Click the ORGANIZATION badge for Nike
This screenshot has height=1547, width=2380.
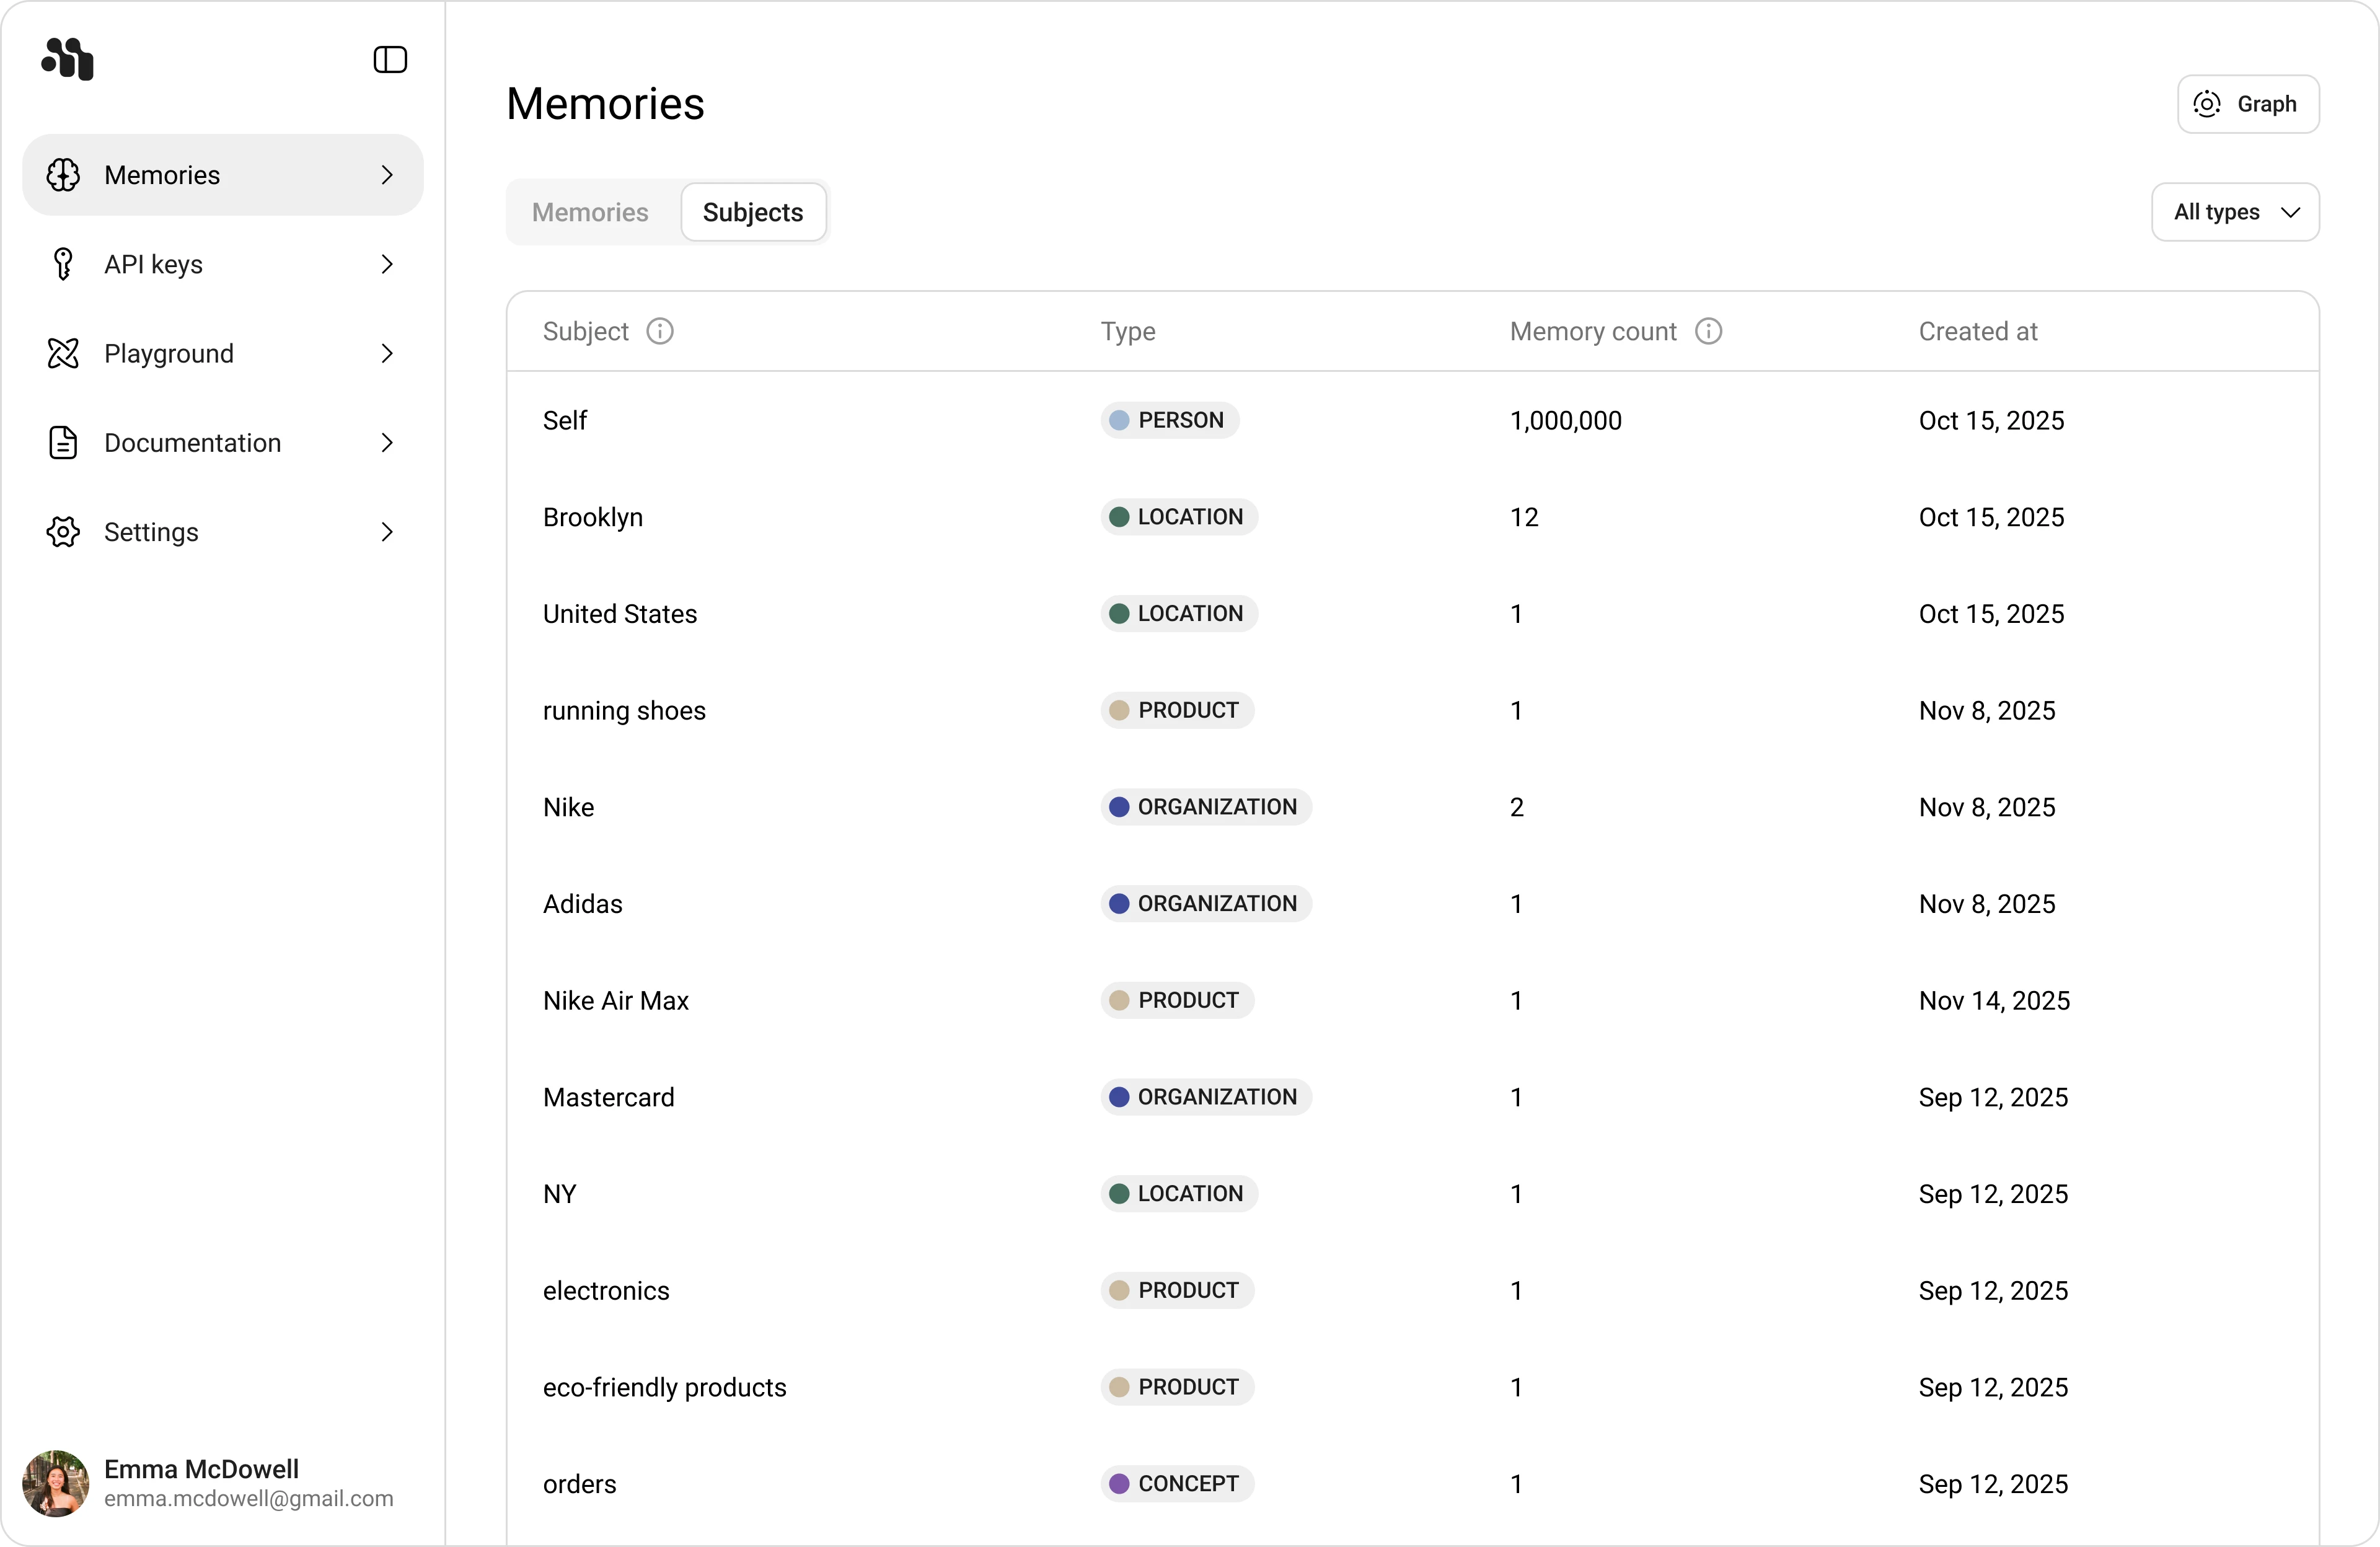click(1206, 807)
